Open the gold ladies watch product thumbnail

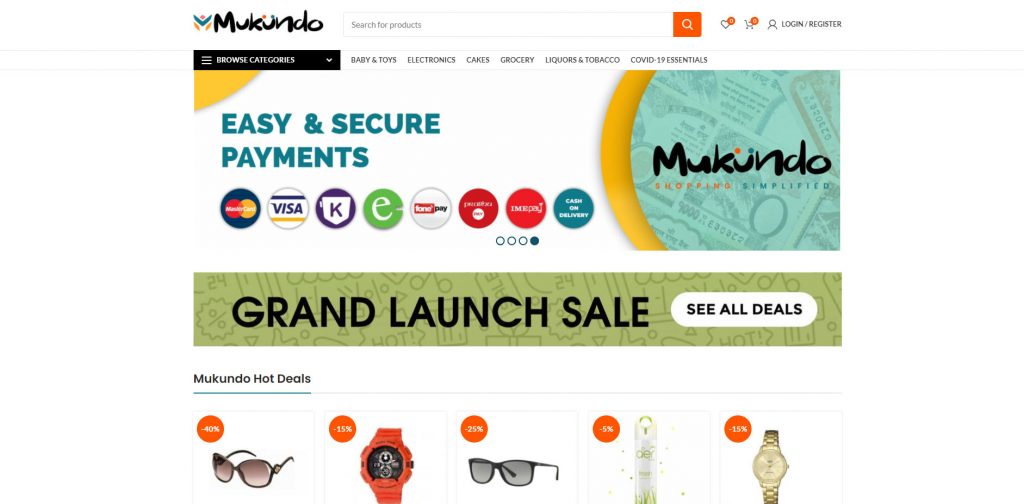click(771, 465)
